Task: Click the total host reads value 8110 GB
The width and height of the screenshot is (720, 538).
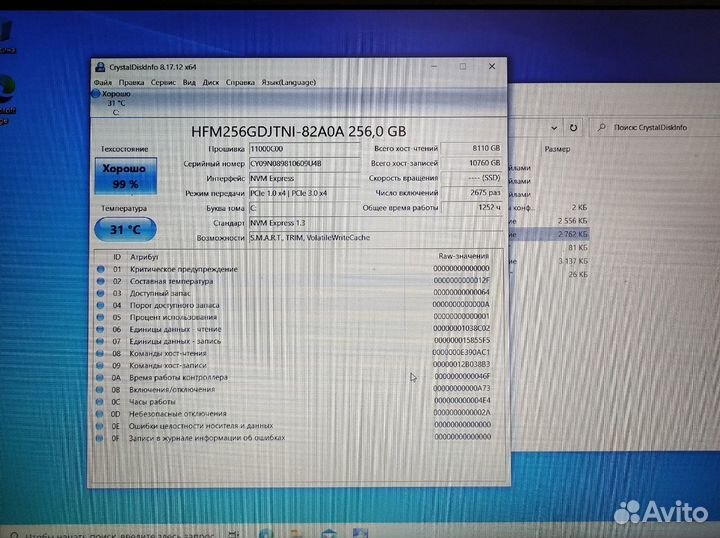Action: pos(471,148)
